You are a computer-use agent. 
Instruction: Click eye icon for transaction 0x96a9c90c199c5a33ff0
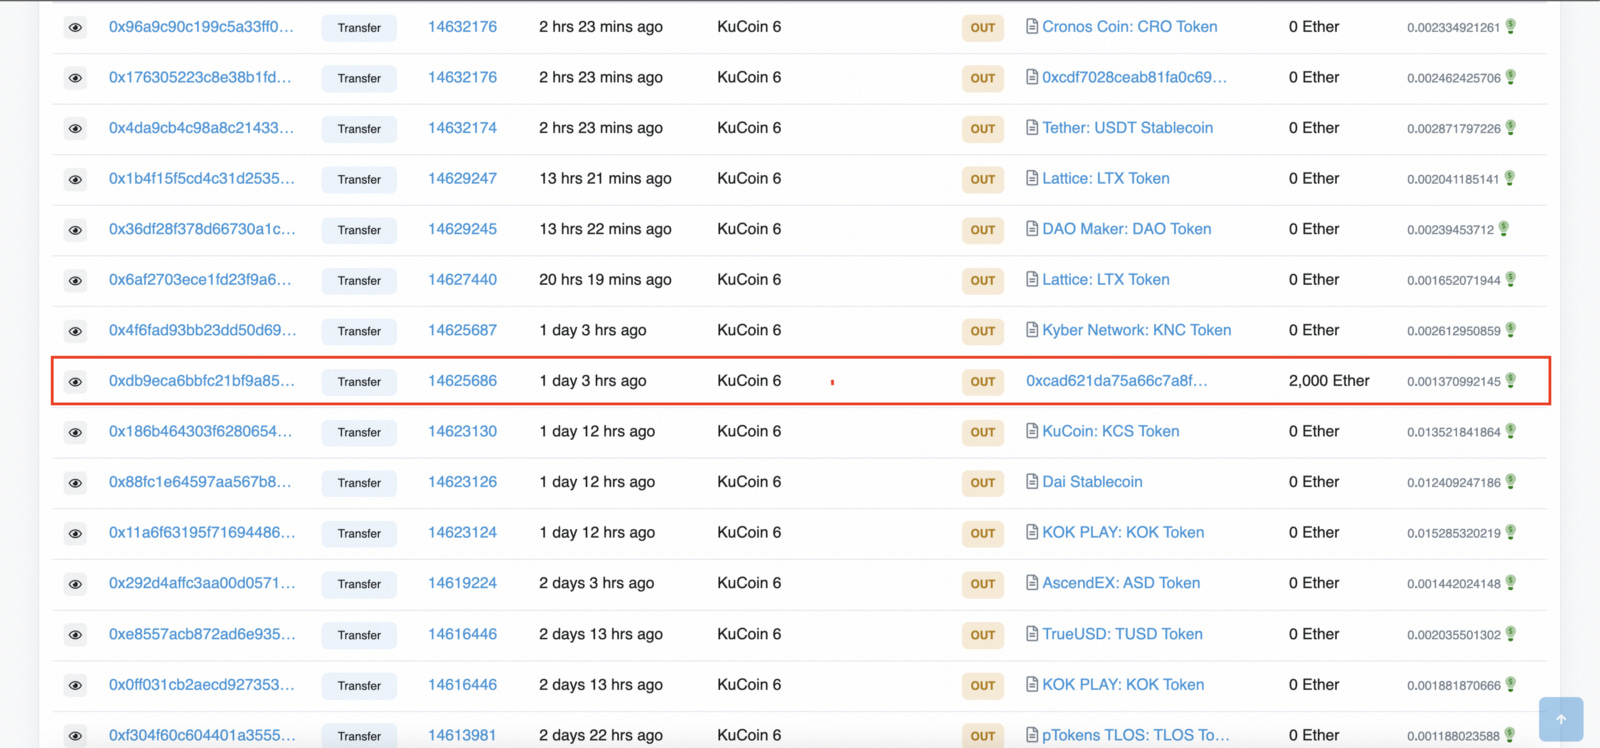(x=75, y=28)
